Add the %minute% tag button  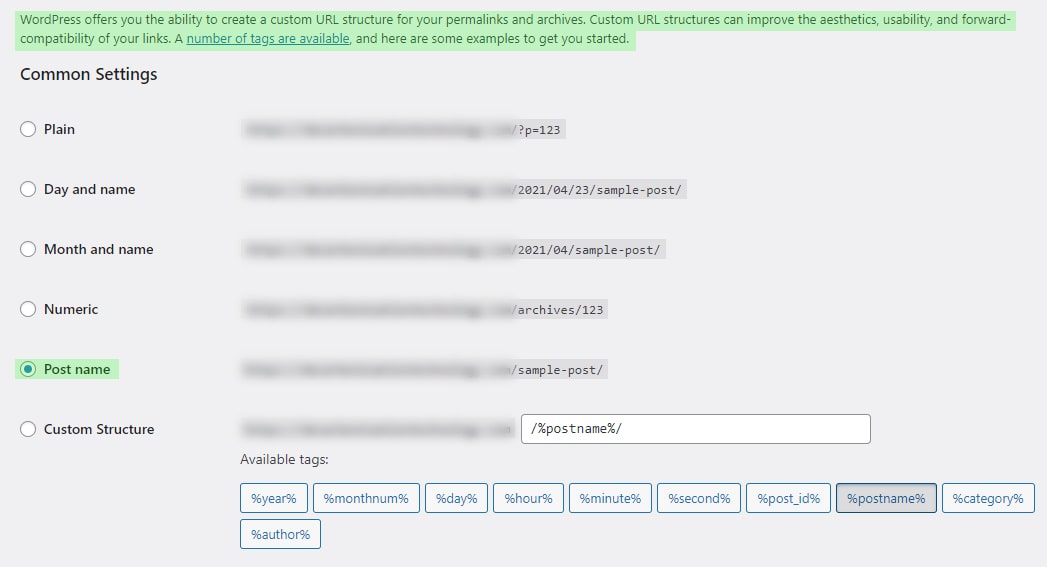(610, 498)
